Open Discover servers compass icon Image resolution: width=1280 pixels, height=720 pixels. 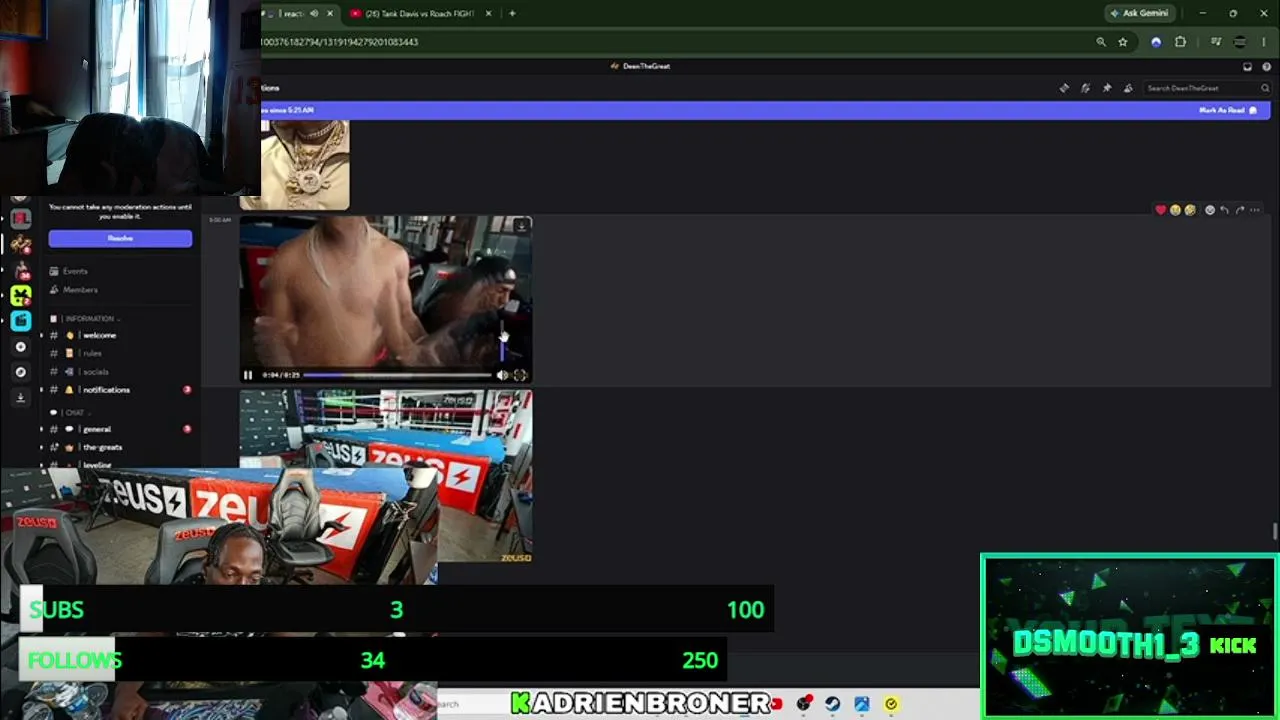click(x=20, y=372)
